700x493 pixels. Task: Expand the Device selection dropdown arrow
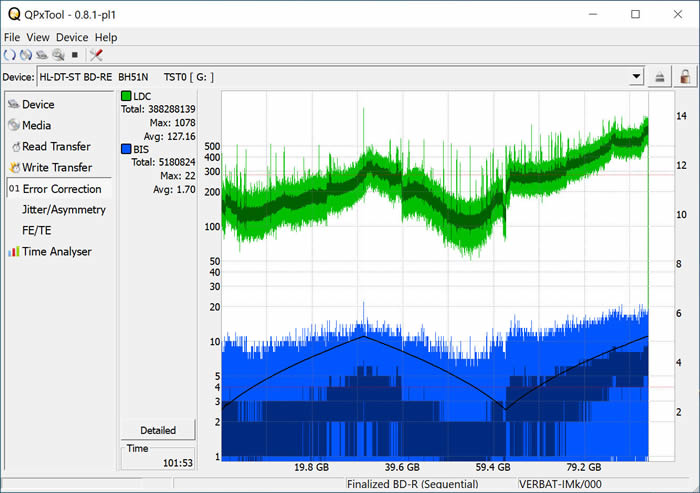636,77
